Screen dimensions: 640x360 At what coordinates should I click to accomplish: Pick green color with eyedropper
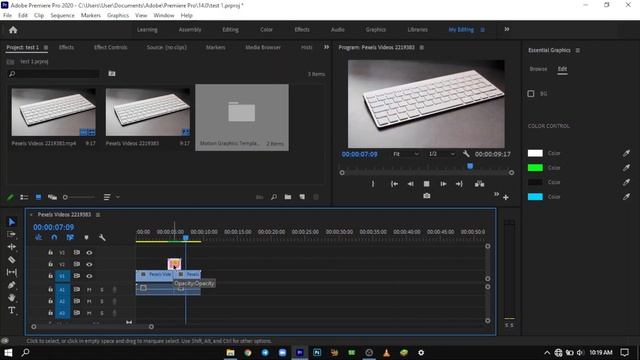[626, 168]
